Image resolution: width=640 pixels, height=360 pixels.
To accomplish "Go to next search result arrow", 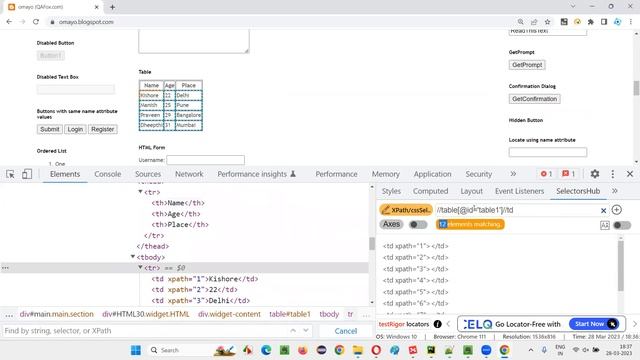I will pos(306,331).
